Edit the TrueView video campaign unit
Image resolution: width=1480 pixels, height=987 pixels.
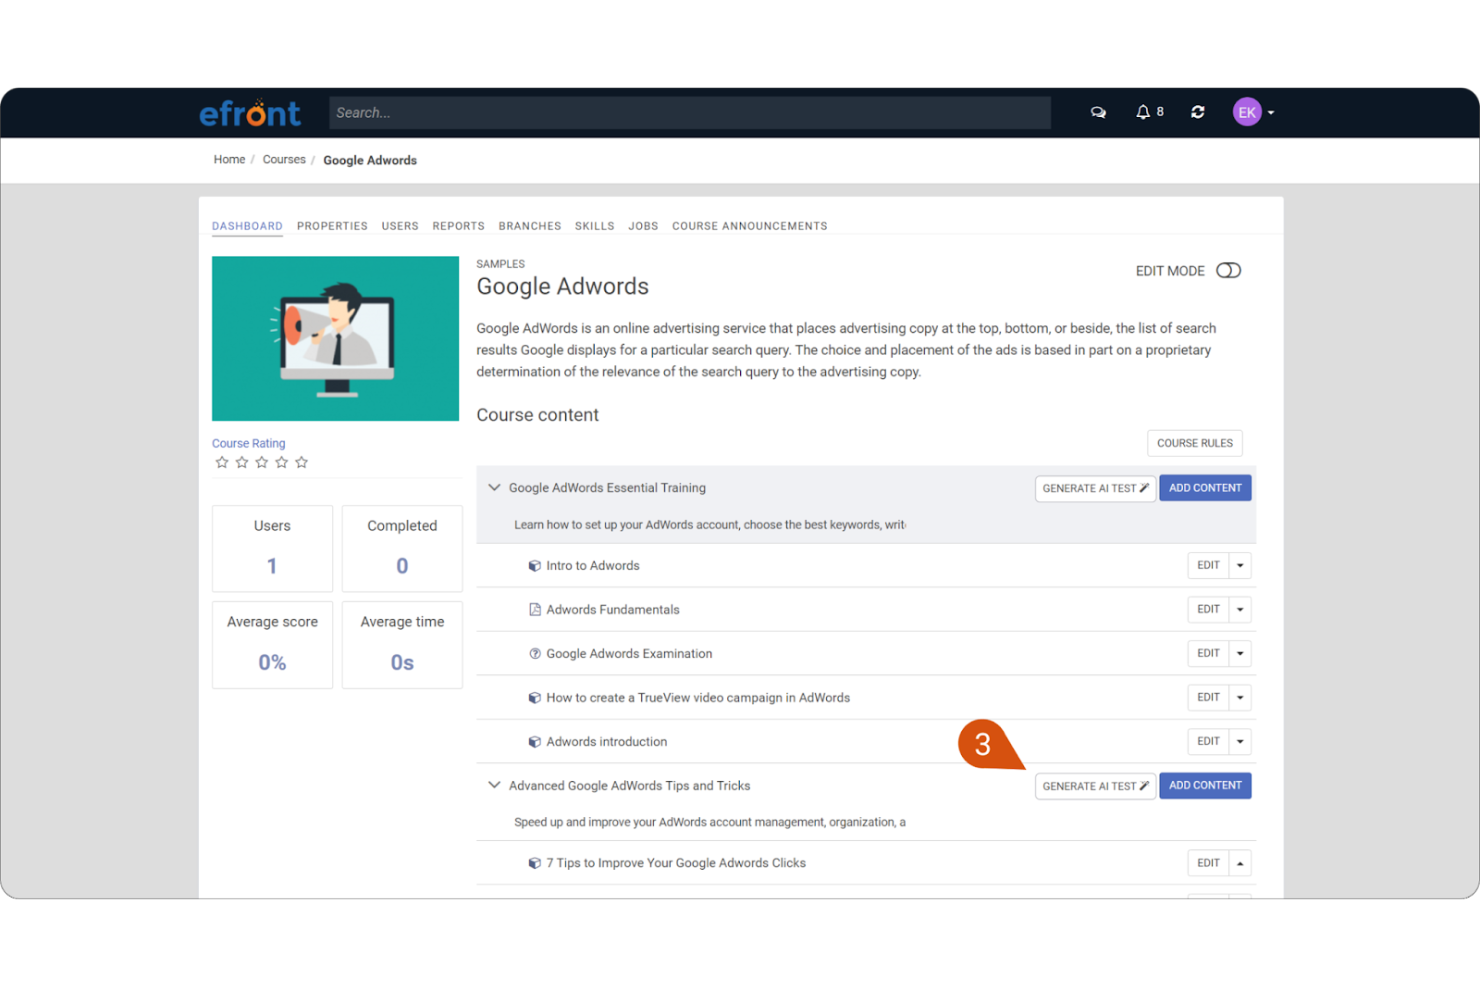(x=1208, y=698)
